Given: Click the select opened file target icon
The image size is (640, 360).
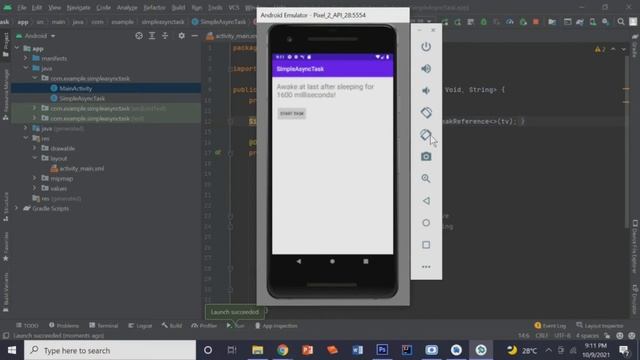Looking at the screenshot, I should [x=139, y=36].
